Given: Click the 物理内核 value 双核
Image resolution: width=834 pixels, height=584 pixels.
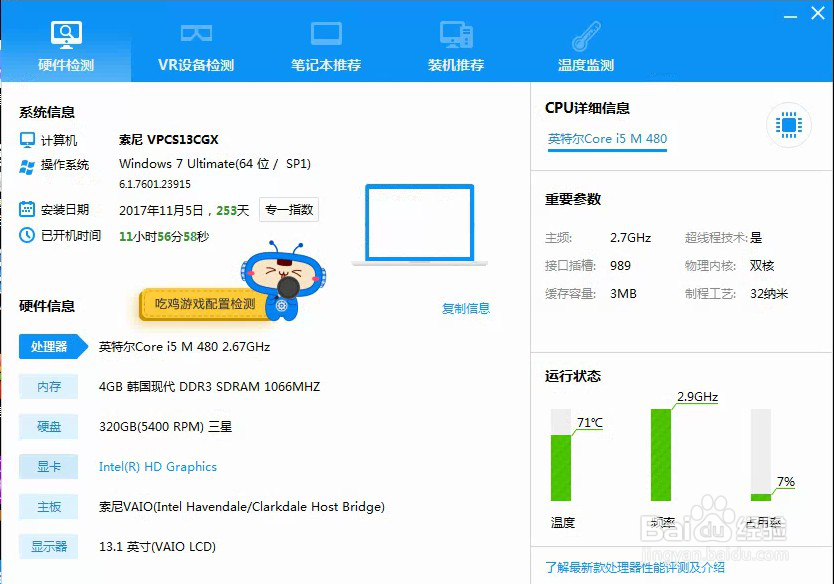Looking at the screenshot, I should [762, 266].
